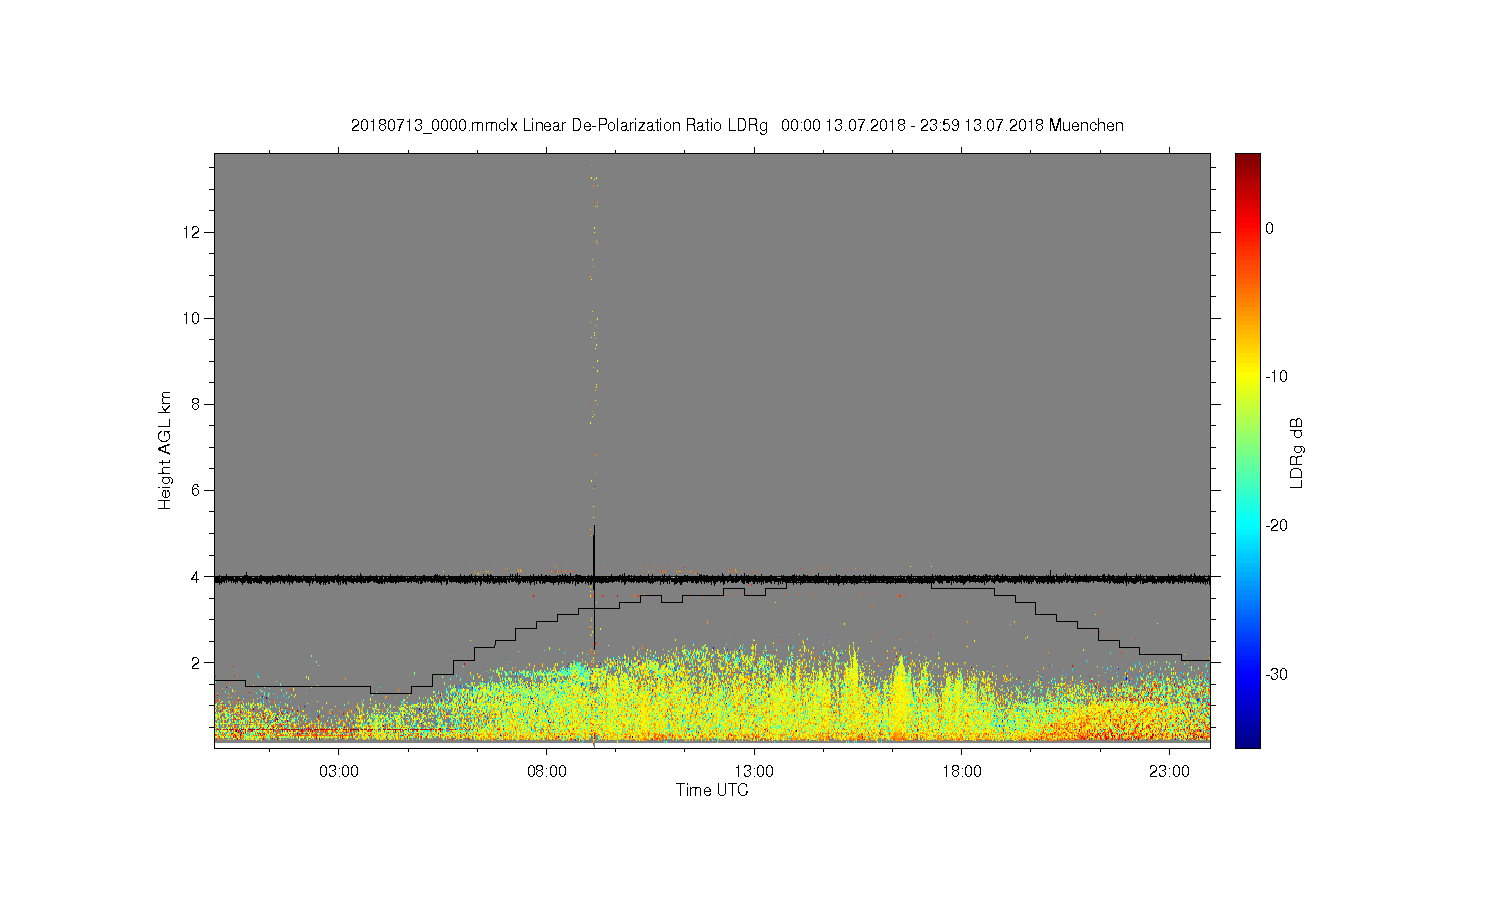Click the colorbar value -10

(1276, 377)
